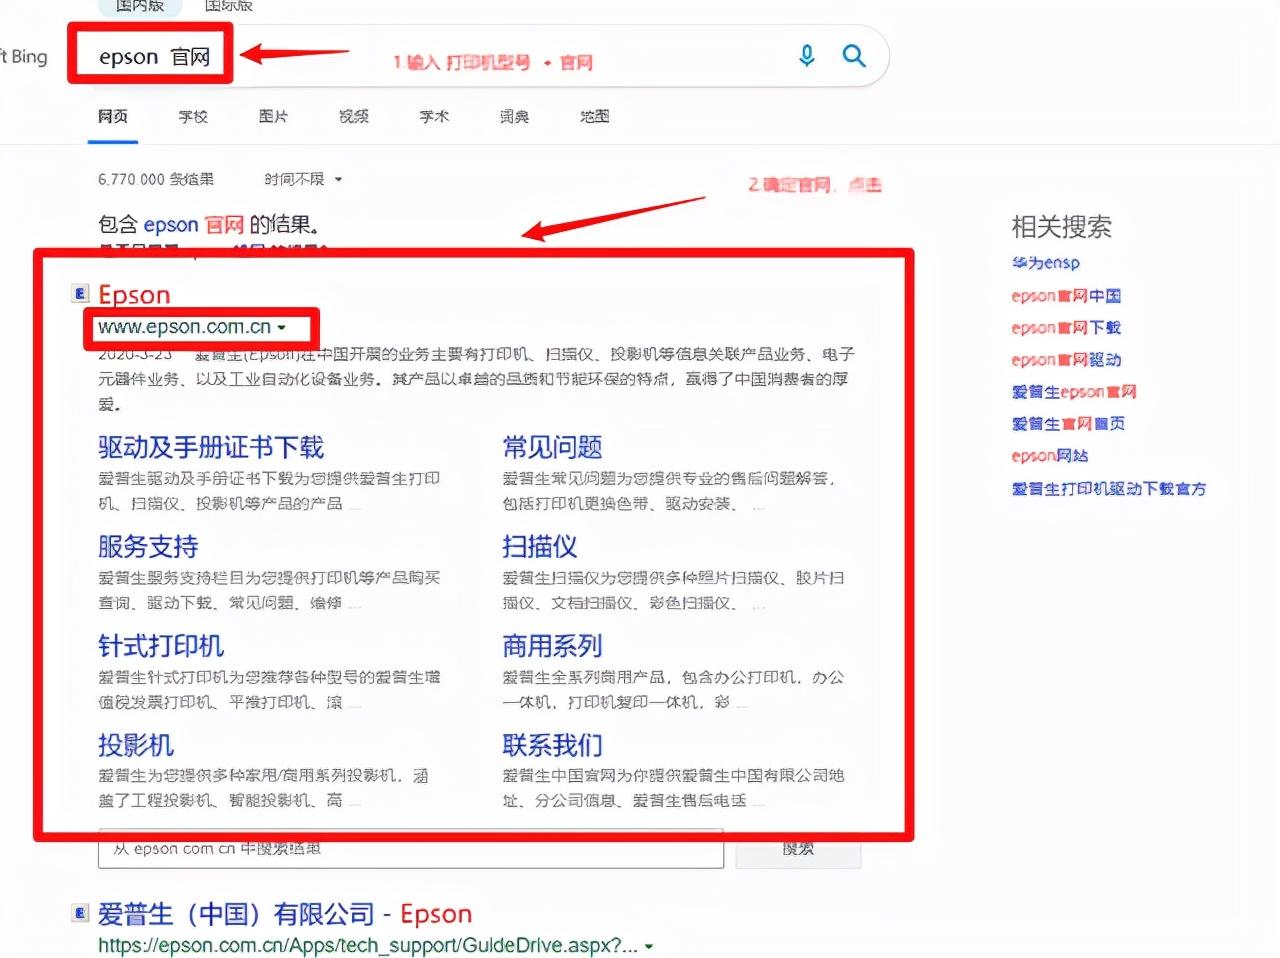Click the favicon beside 爱普生（中国）有限公司 result
Image resolution: width=1280 pixels, height=958 pixels.
click(x=81, y=913)
